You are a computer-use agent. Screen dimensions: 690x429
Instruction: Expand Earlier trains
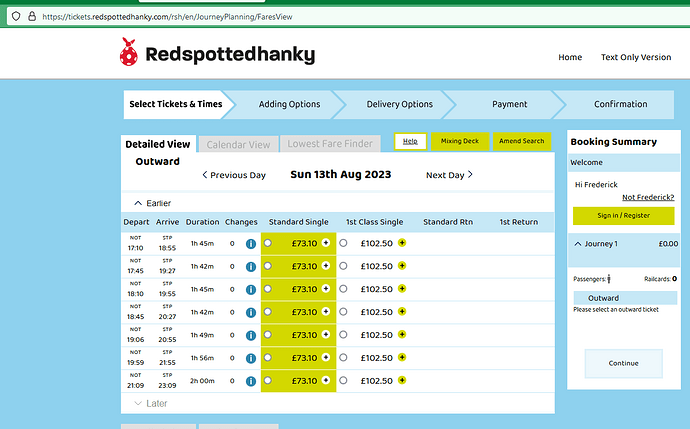point(152,203)
